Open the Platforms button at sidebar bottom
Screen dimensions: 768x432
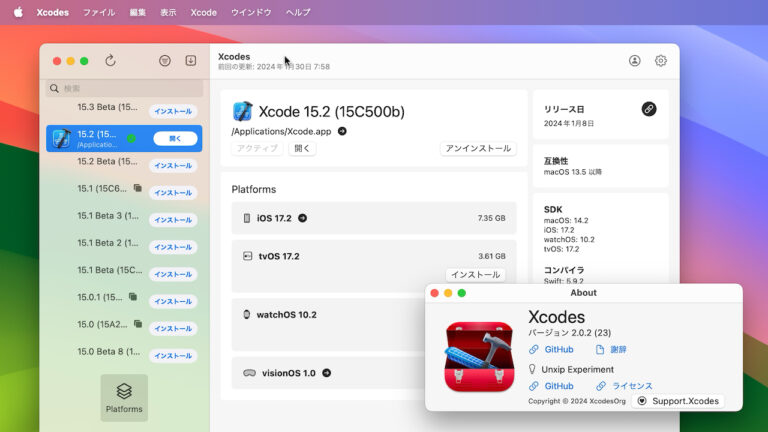(124, 398)
